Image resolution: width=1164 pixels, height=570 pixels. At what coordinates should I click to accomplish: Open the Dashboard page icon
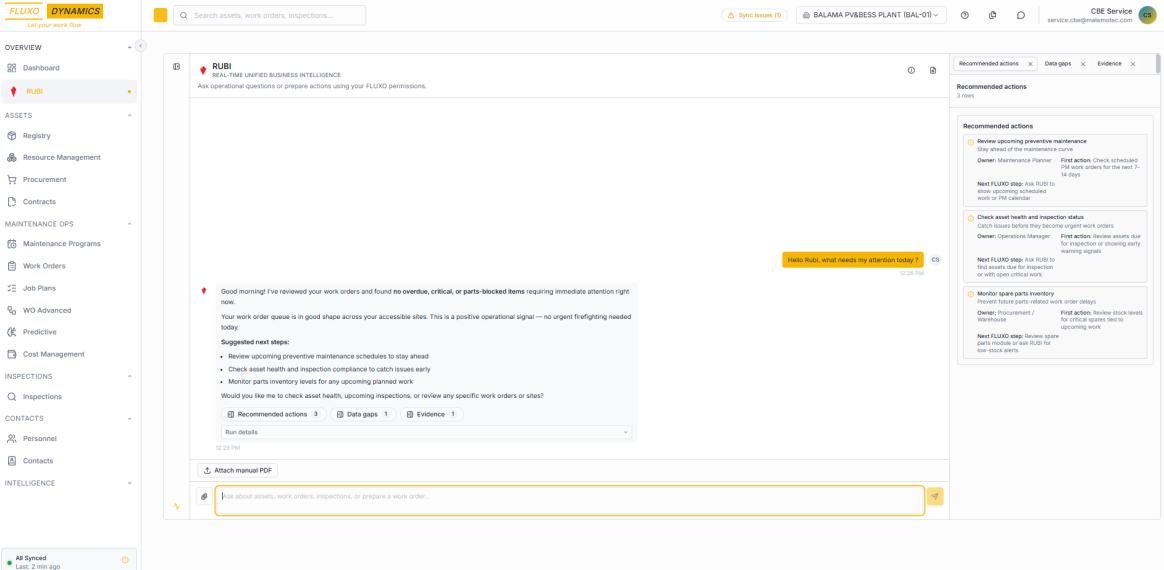pos(12,68)
